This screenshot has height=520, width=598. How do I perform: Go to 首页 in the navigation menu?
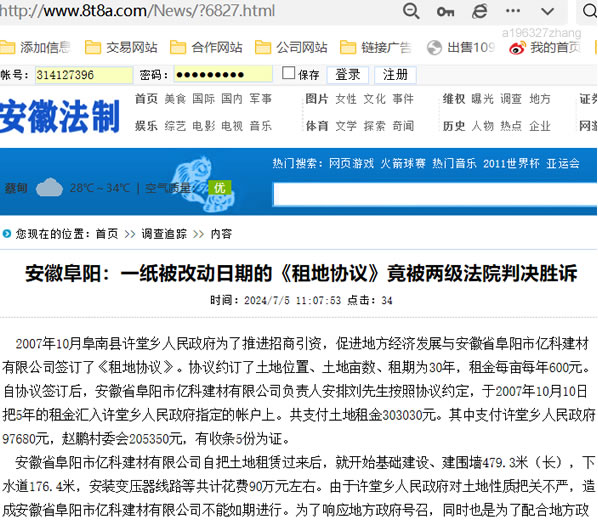[x=146, y=99]
